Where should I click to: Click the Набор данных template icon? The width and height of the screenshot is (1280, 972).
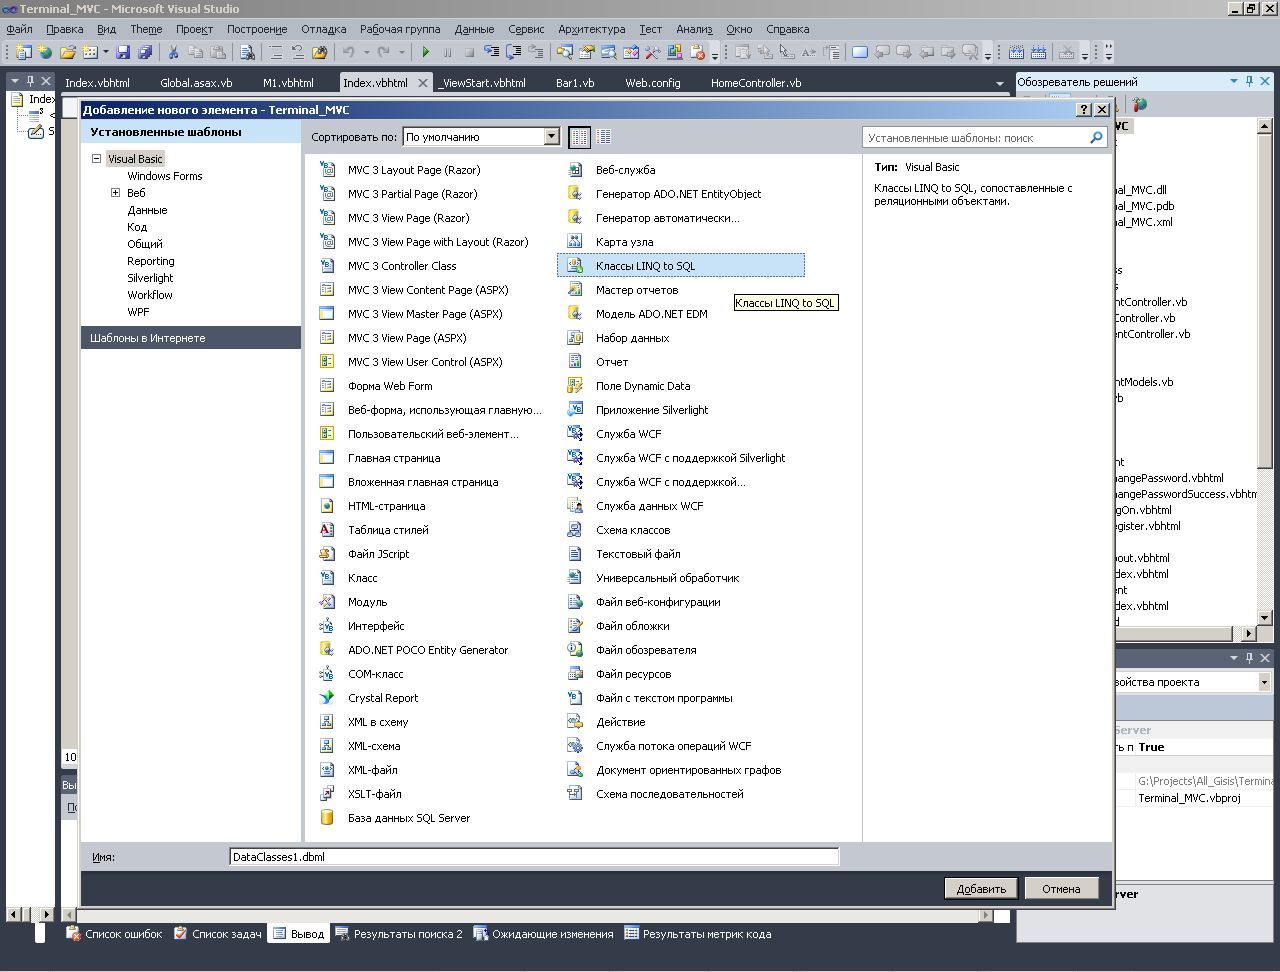pyautogui.click(x=574, y=338)
